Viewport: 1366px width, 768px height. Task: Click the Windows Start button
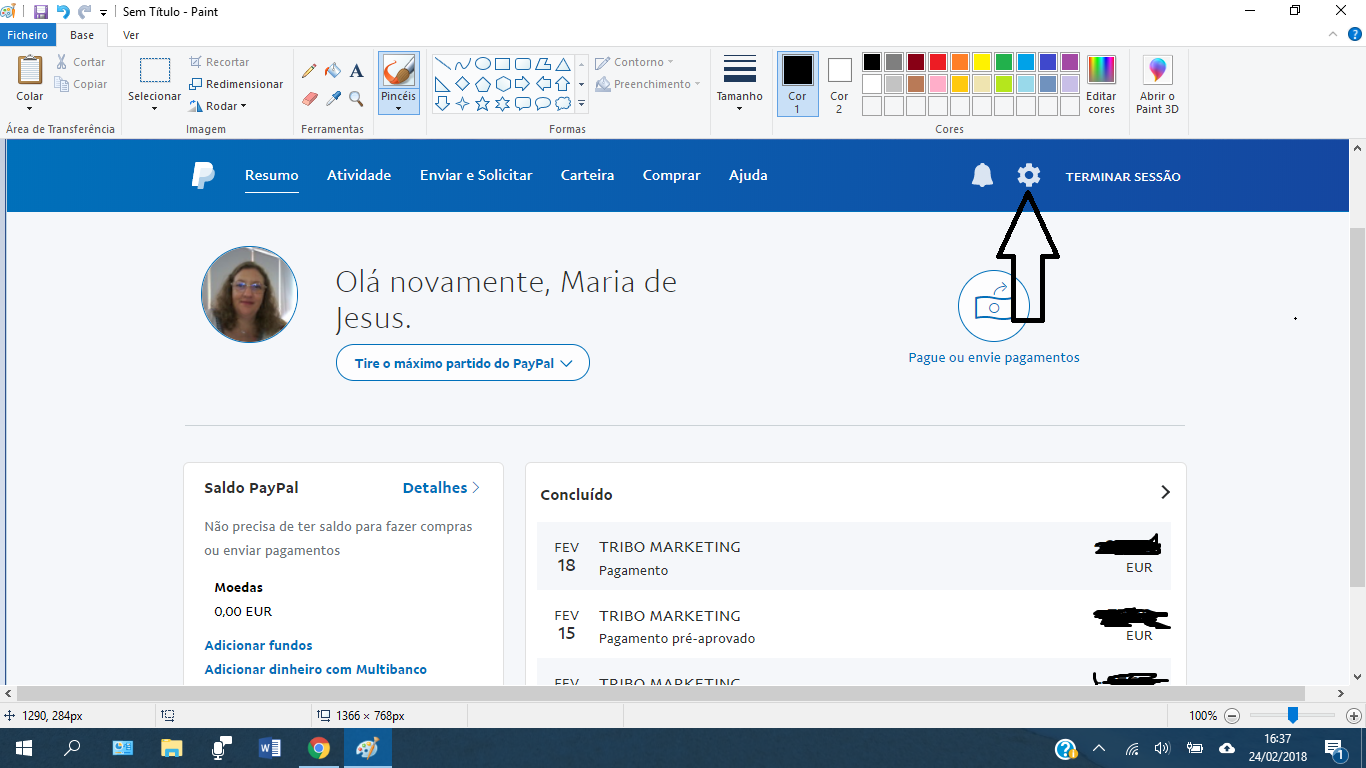click(23, 748)
